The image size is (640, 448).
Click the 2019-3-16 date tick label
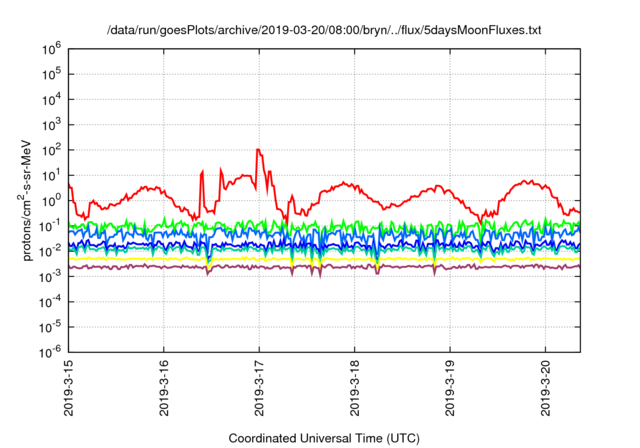tap(164, 388)
